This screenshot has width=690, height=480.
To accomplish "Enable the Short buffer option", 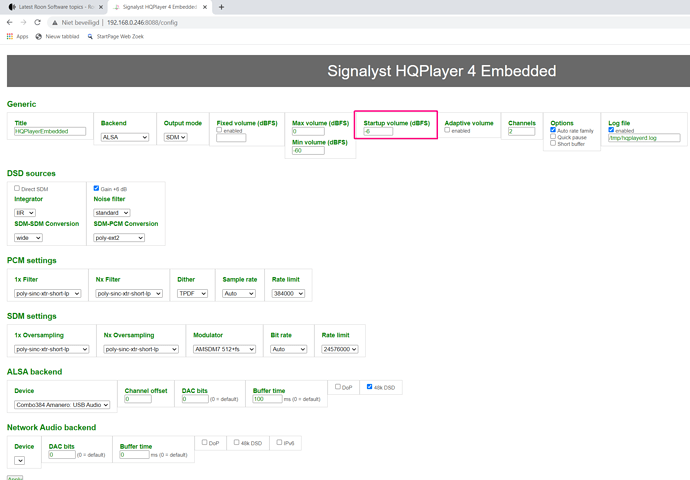I will [553, 143].
